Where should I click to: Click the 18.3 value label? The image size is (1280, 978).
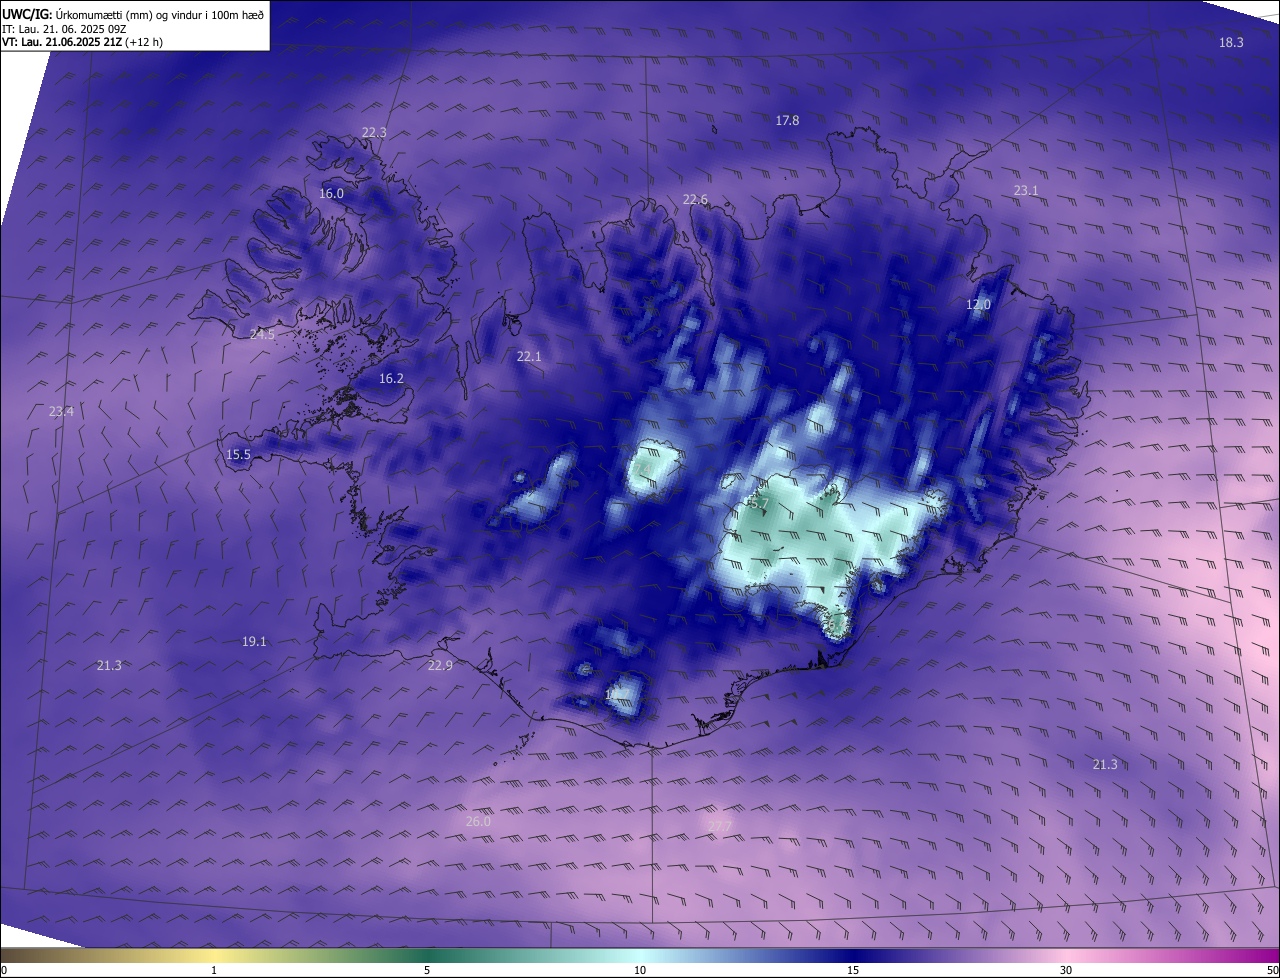(1231, 42)
